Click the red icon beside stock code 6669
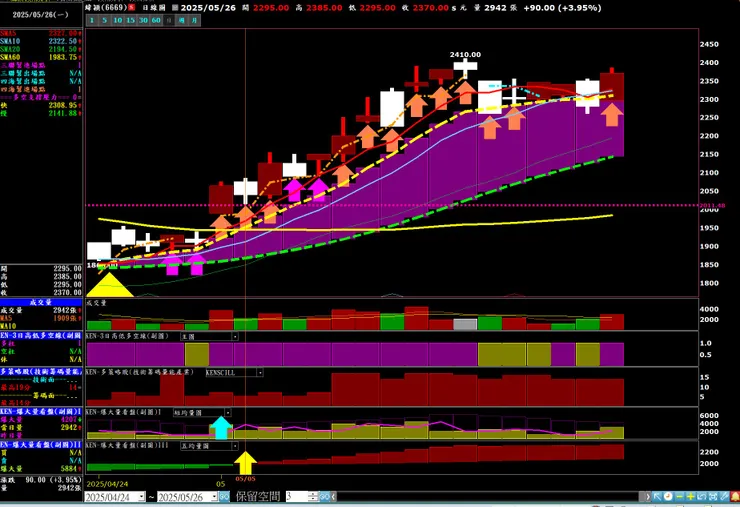Screen dimensions: 740x507 132,7
